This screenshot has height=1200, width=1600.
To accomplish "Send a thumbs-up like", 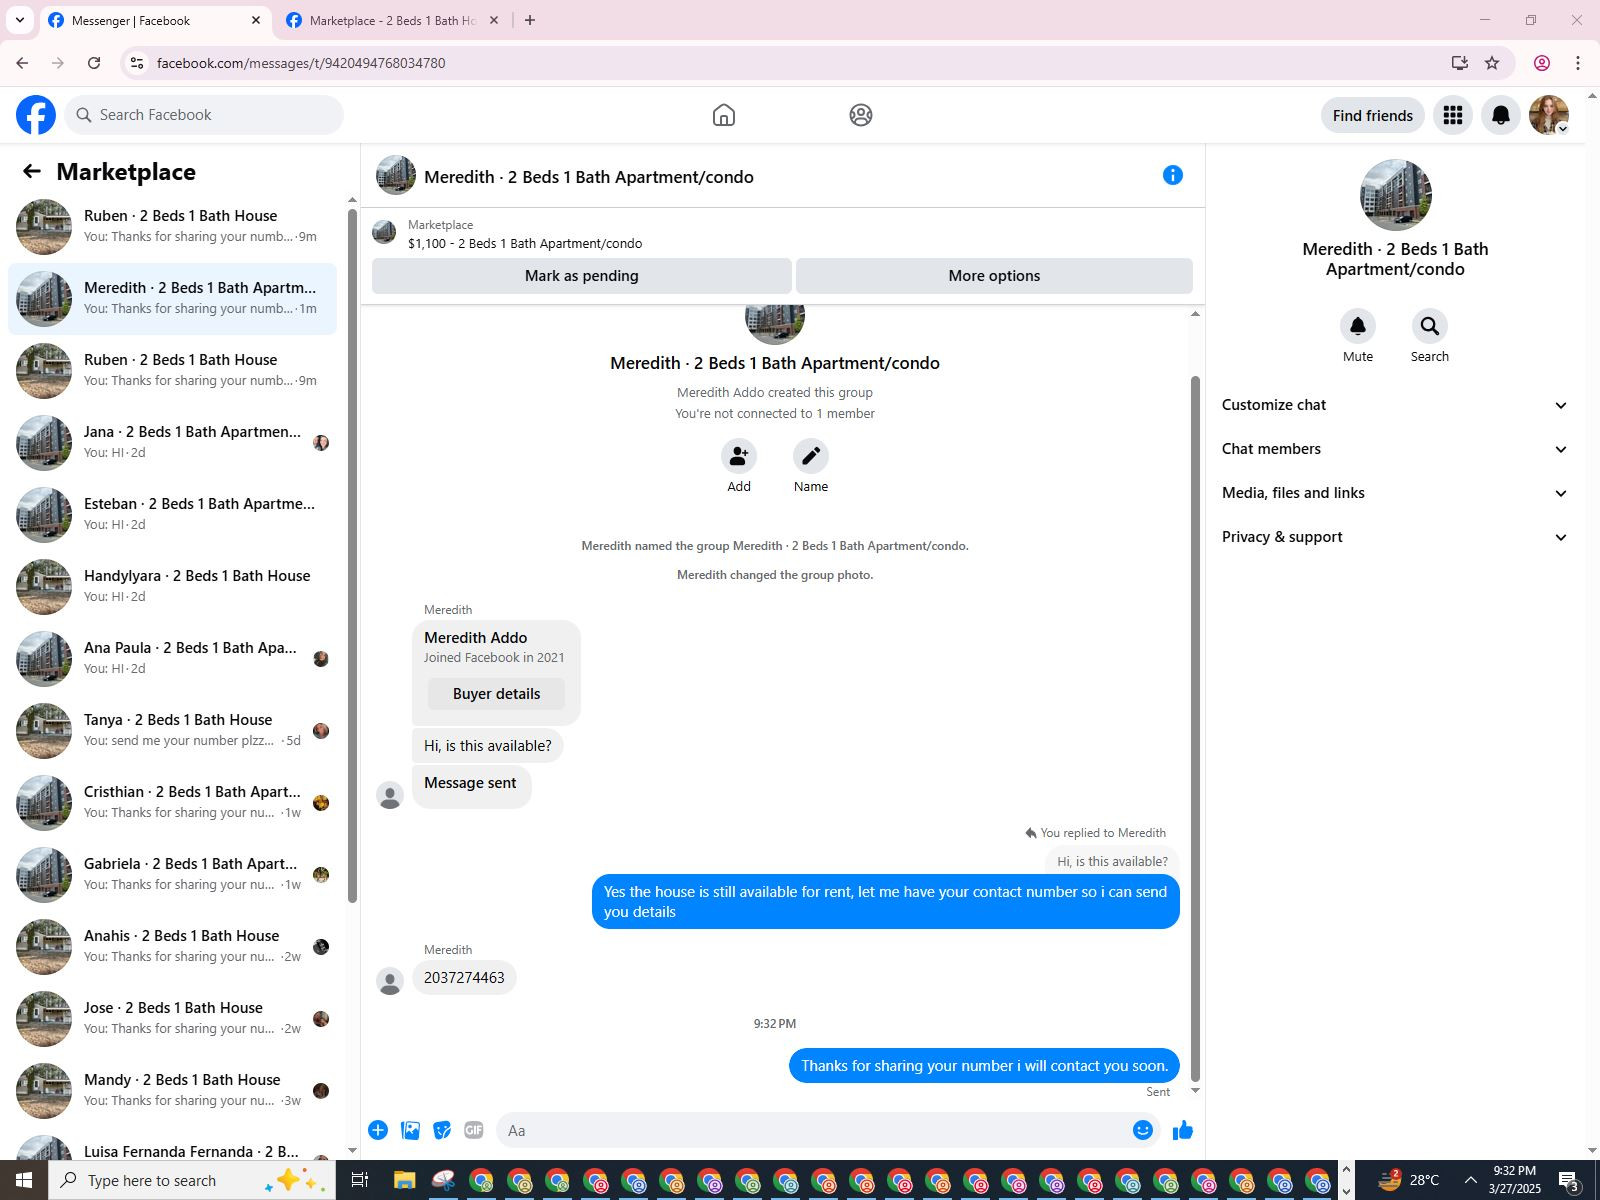I will 1183,1130.
